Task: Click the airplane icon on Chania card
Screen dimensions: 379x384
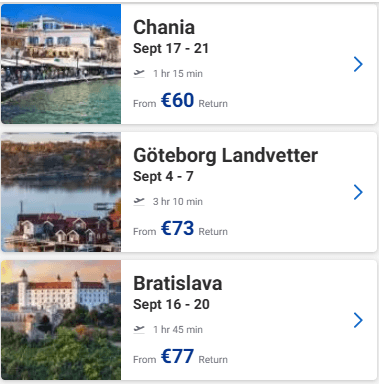Action: 139,73
